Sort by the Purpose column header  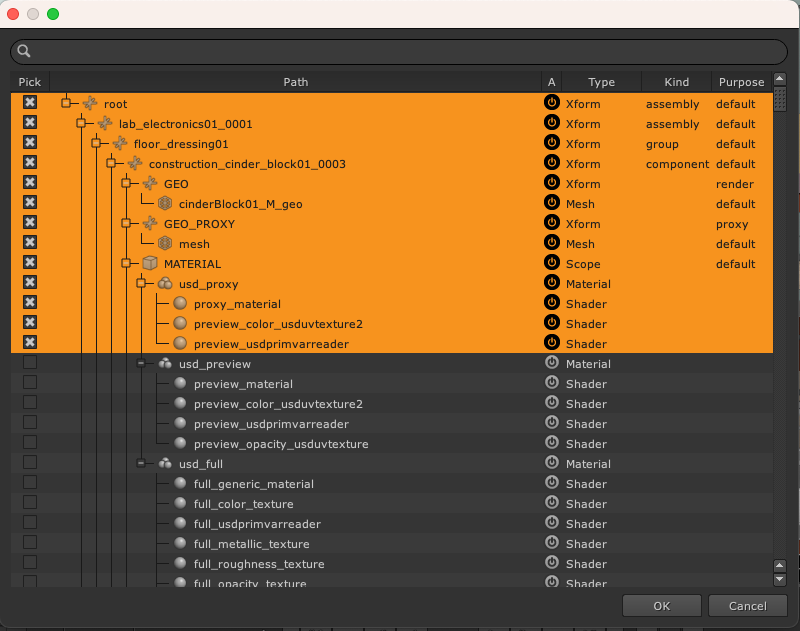(x=740, y=82)
